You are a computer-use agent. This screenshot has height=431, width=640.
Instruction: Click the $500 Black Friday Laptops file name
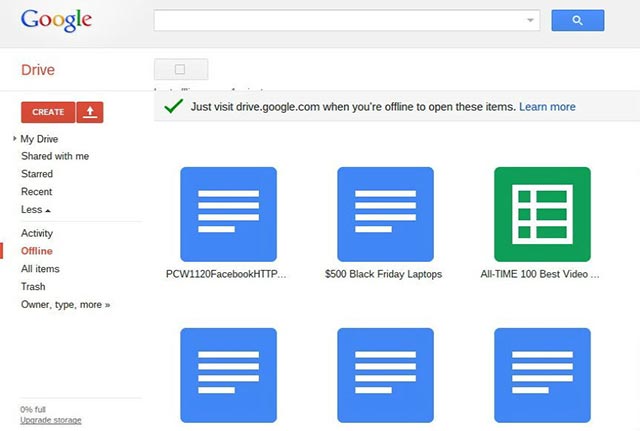384,274
